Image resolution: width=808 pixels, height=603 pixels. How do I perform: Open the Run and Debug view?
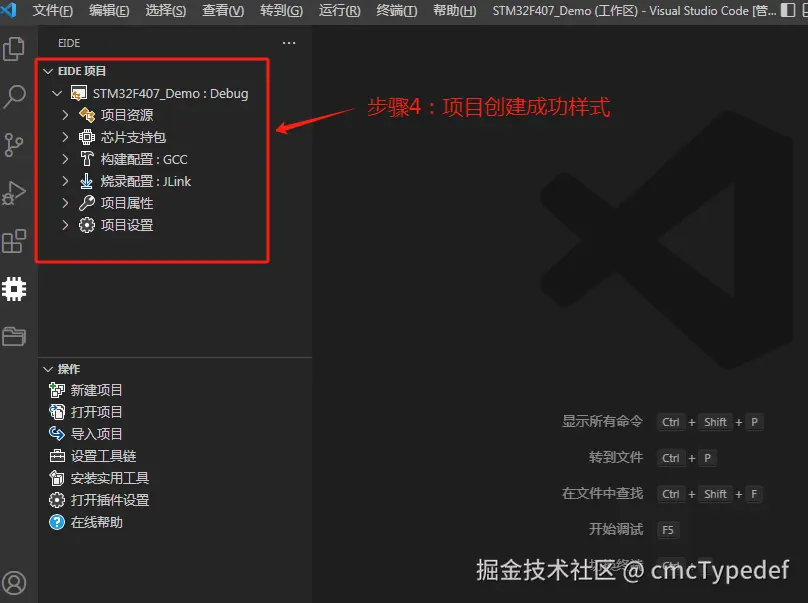14,193
